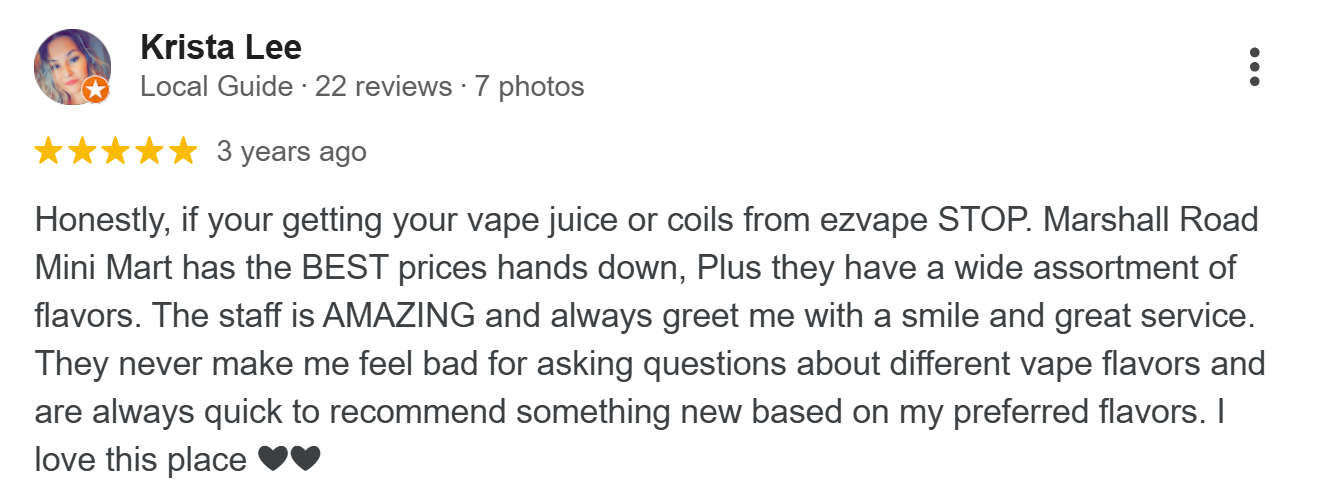
Task: Click the word "AMAZING" in the review
Action: coord(399,315)
